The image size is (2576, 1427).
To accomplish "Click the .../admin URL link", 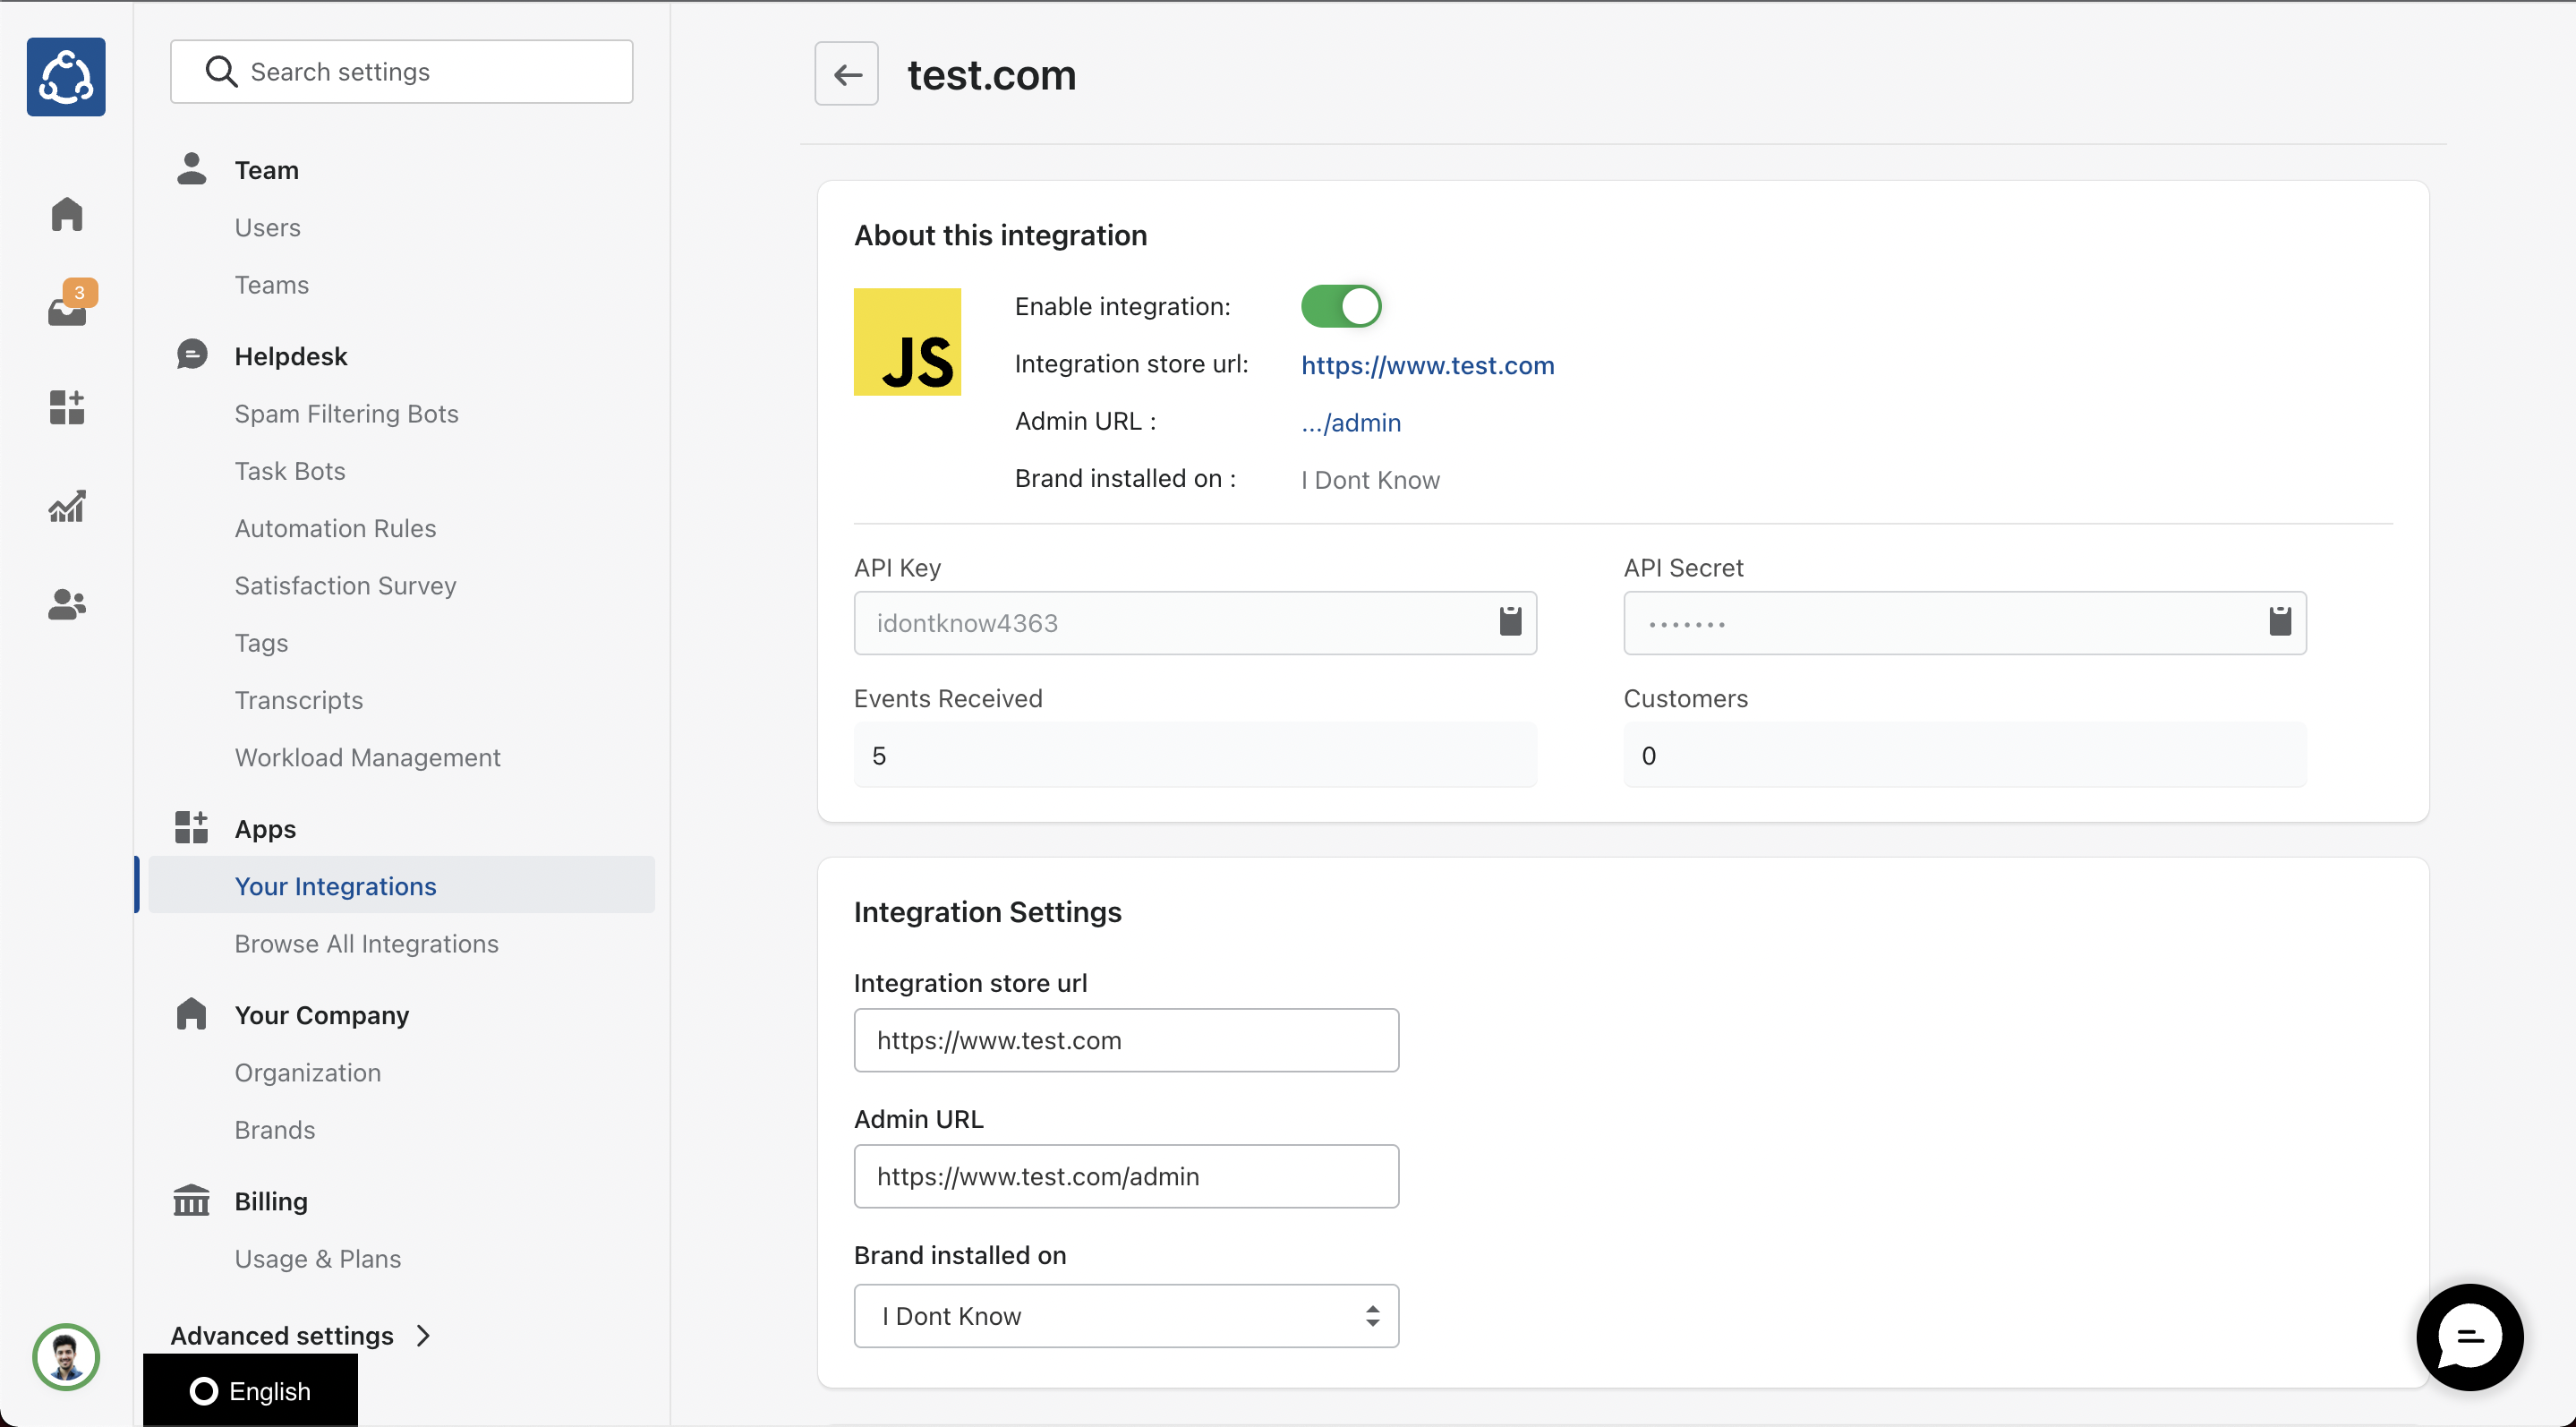I will pos(1350,422).
